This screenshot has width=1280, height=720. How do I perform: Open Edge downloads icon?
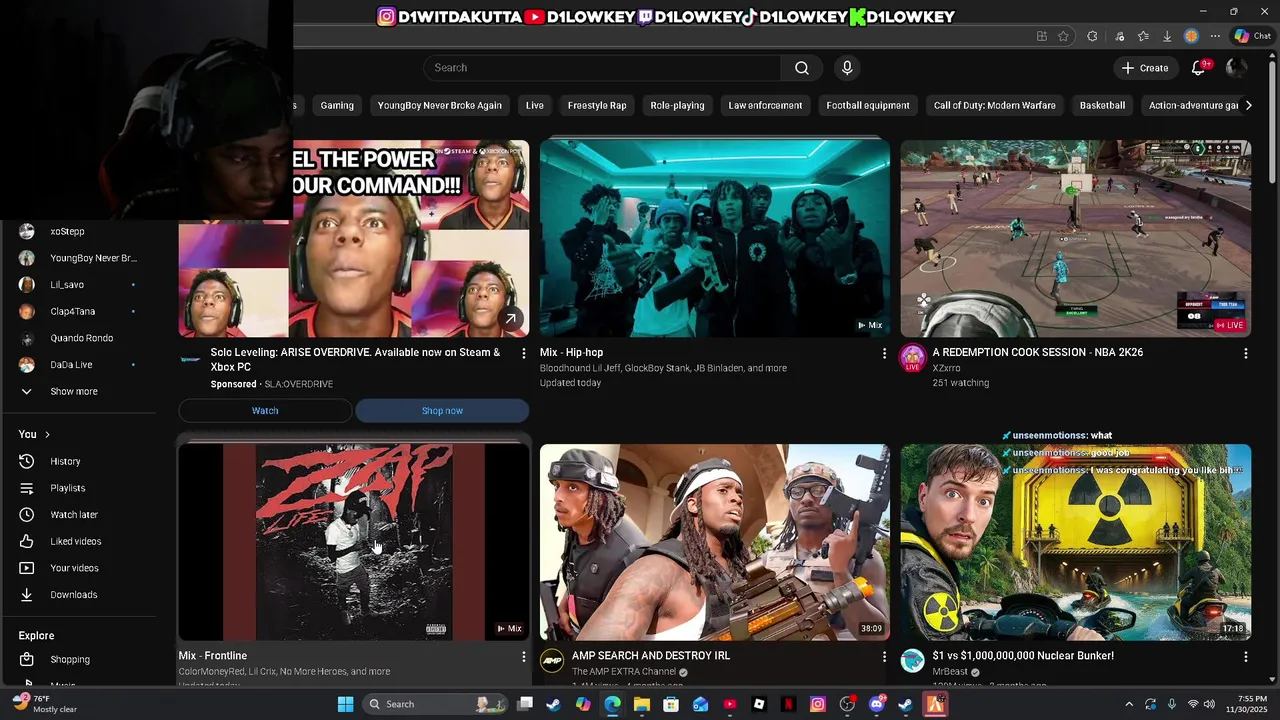1167,36
